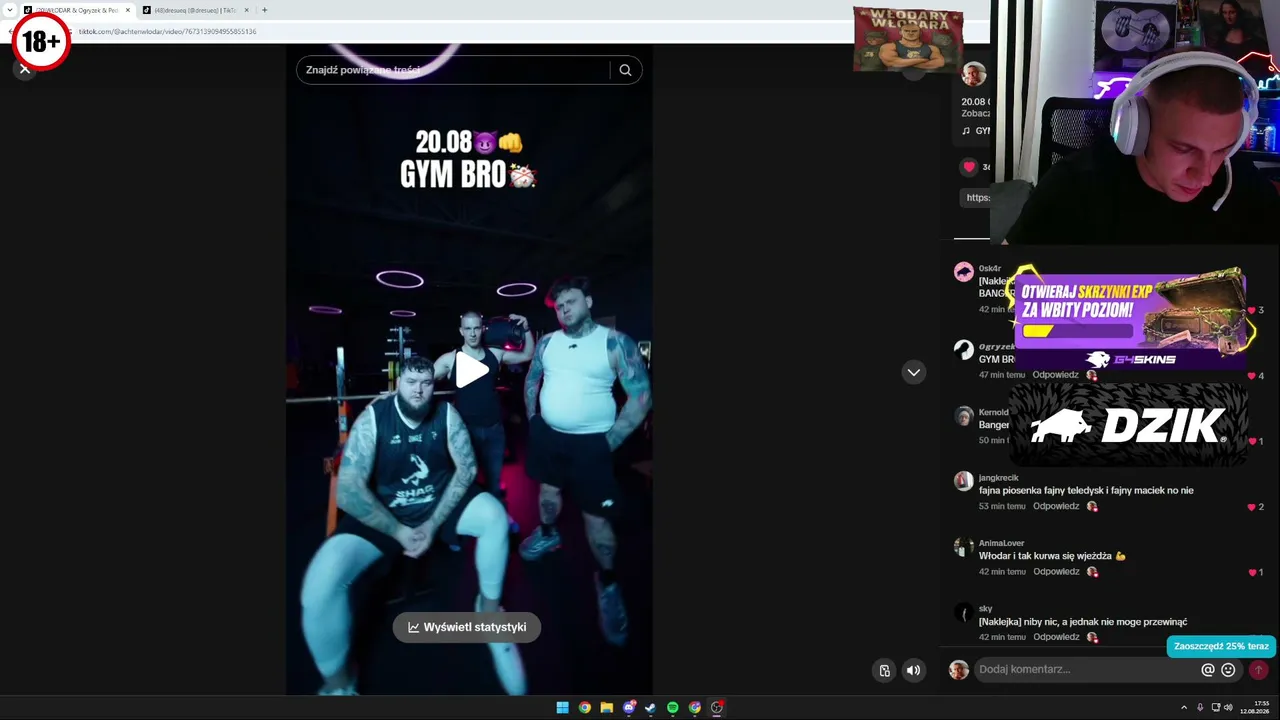Image resolution: width=1280 pixels, height=720 pixels.
Task: Open File Explorer from the taskbar
Action: coord(606,708)
